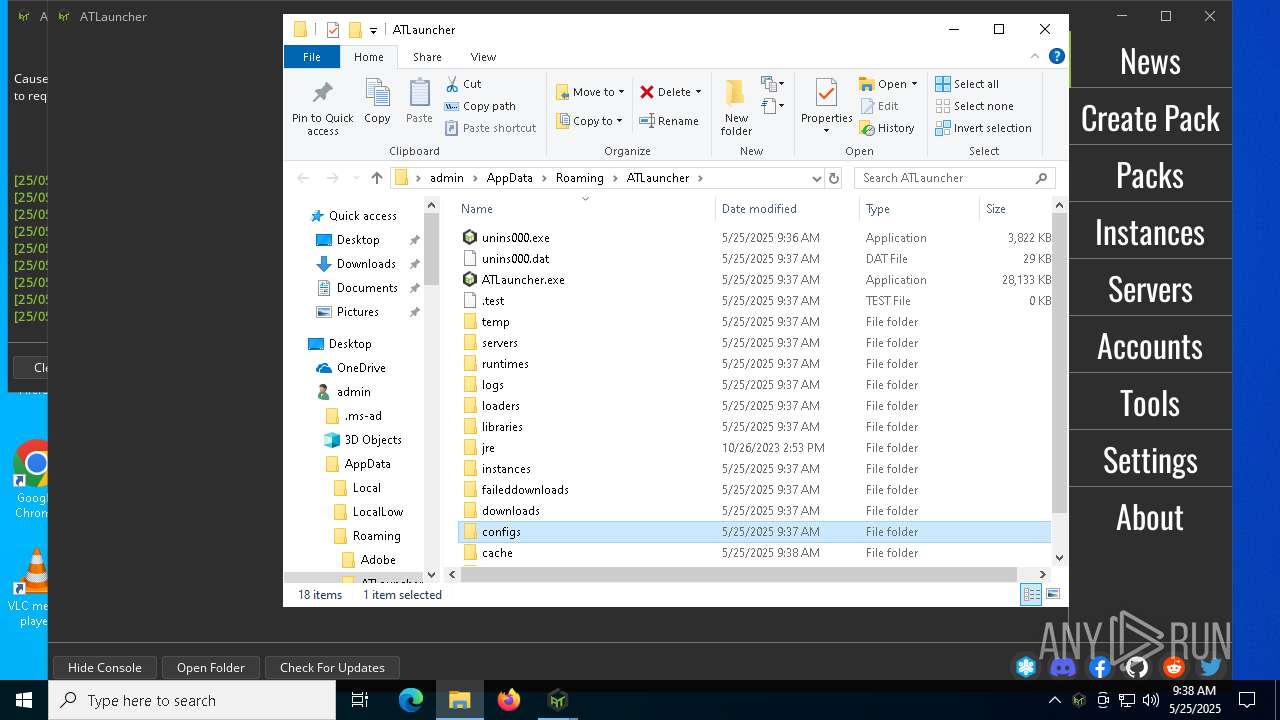Open ATLauncher Reddit link icon
Viewport: 1280px width, 720px height.
[x=1174, y=667]
